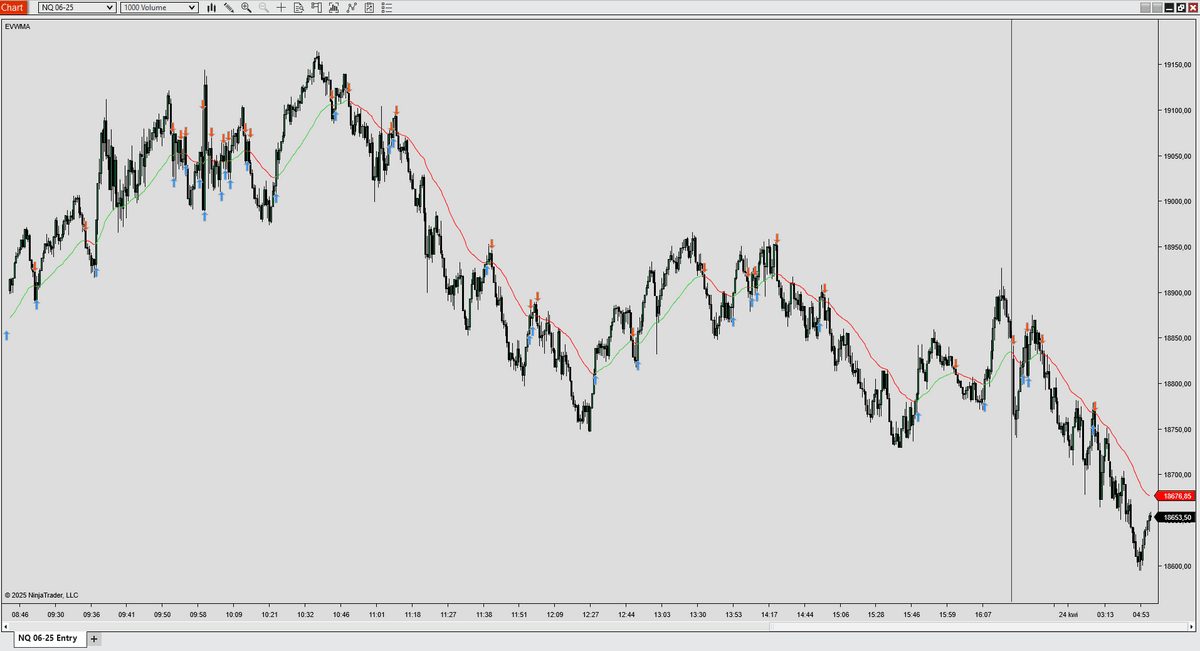The height and width of the screenshot is (651, 1200).
Task: Click the zoom in magnifier icon
Action: [x=246, y=8]
